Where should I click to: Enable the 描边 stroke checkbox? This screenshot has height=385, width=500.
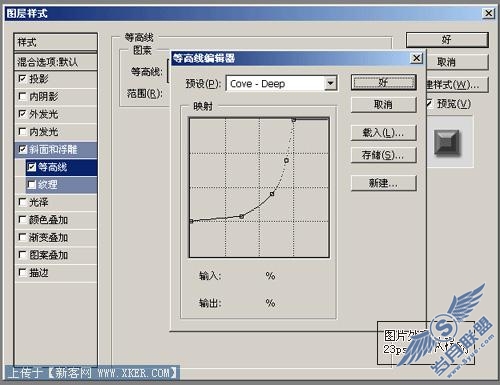[22, 272]
